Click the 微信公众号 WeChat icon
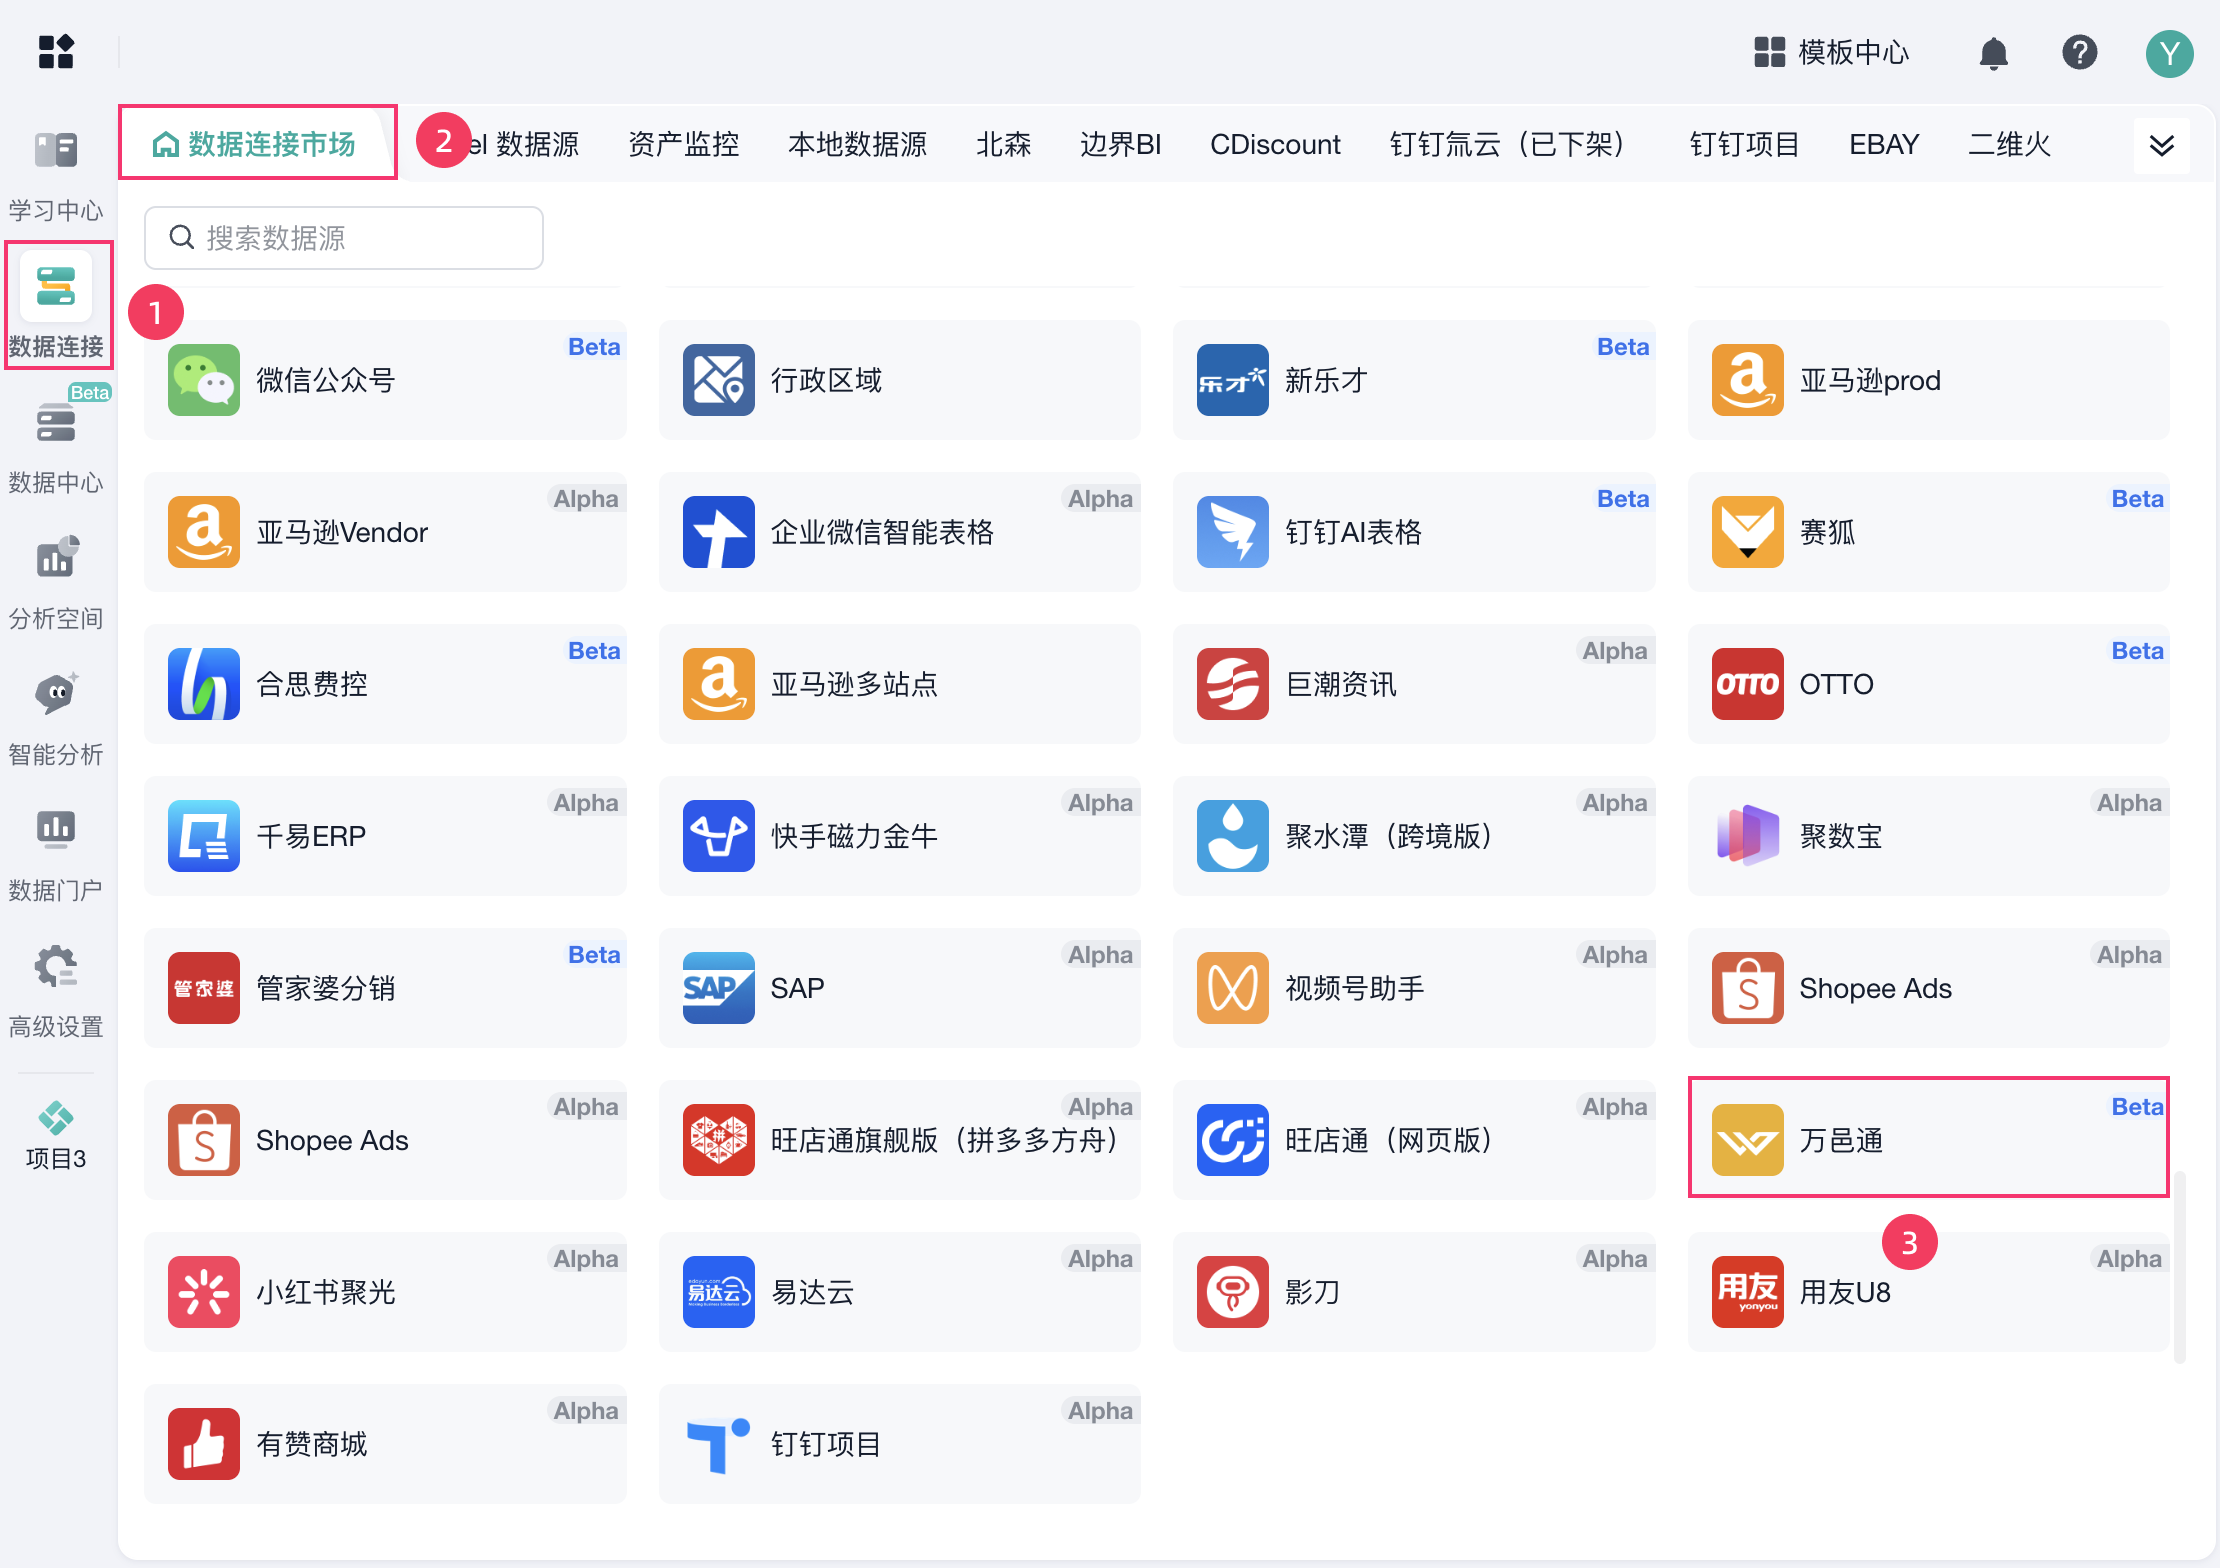The height and width of the screenshot is (1568, 2220). (204, 380)
